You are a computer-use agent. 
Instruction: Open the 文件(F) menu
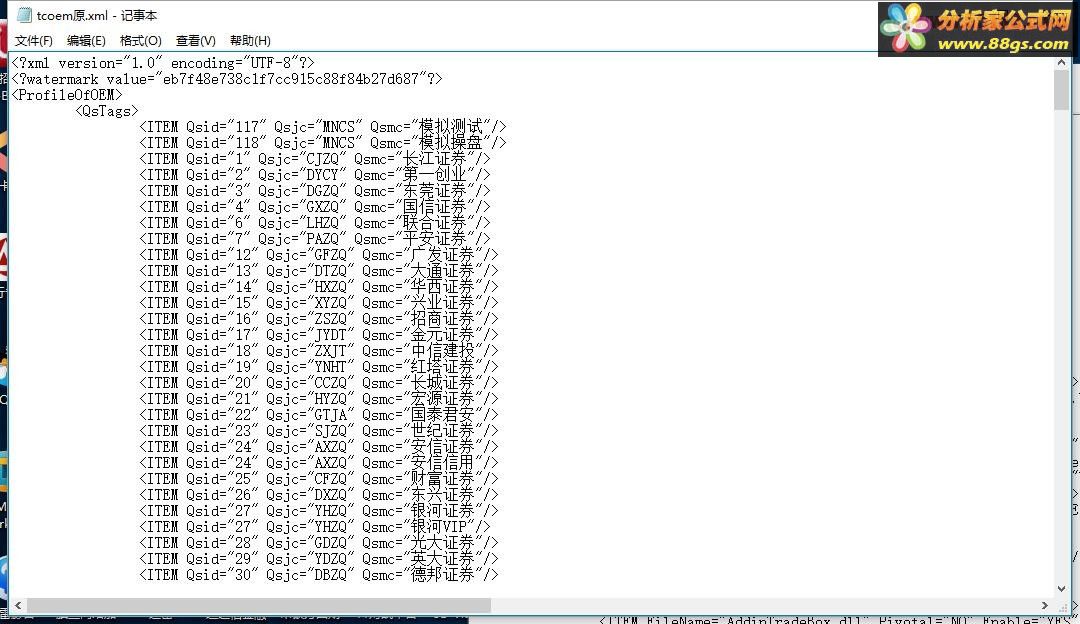33,41
